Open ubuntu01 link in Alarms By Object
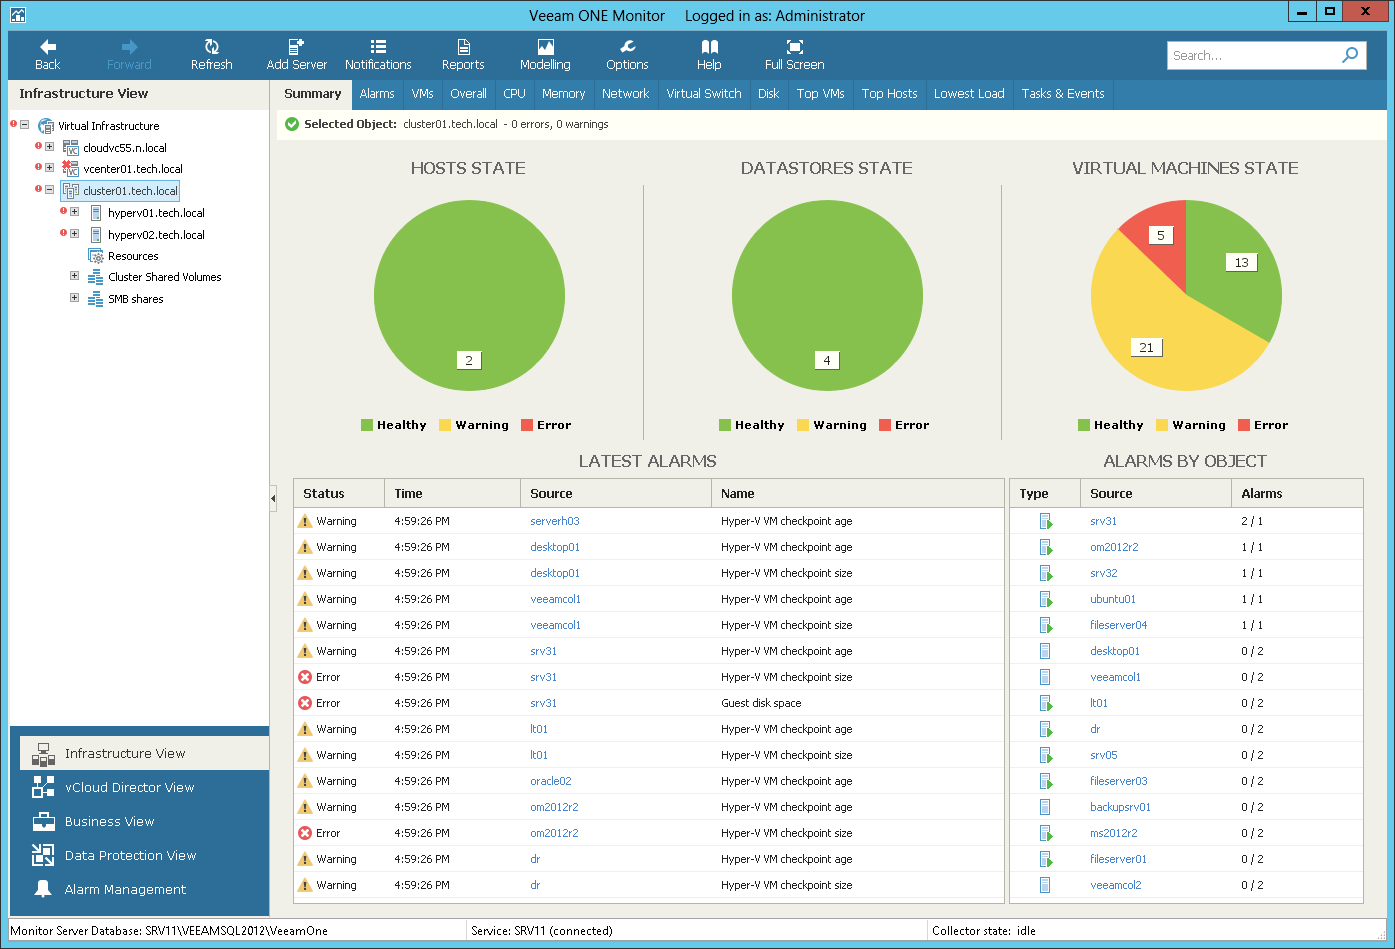Screen dimensions: 1395x949 click(1113, 599)
